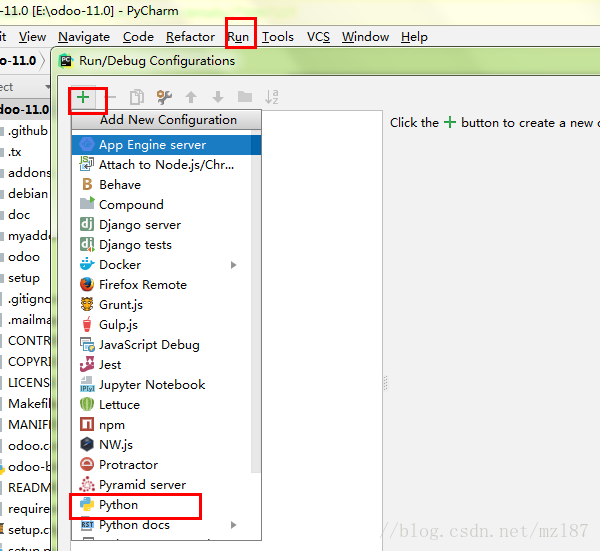
Task: Open the wrench Edit Defaults icon
Action: (x=164, y=97)
